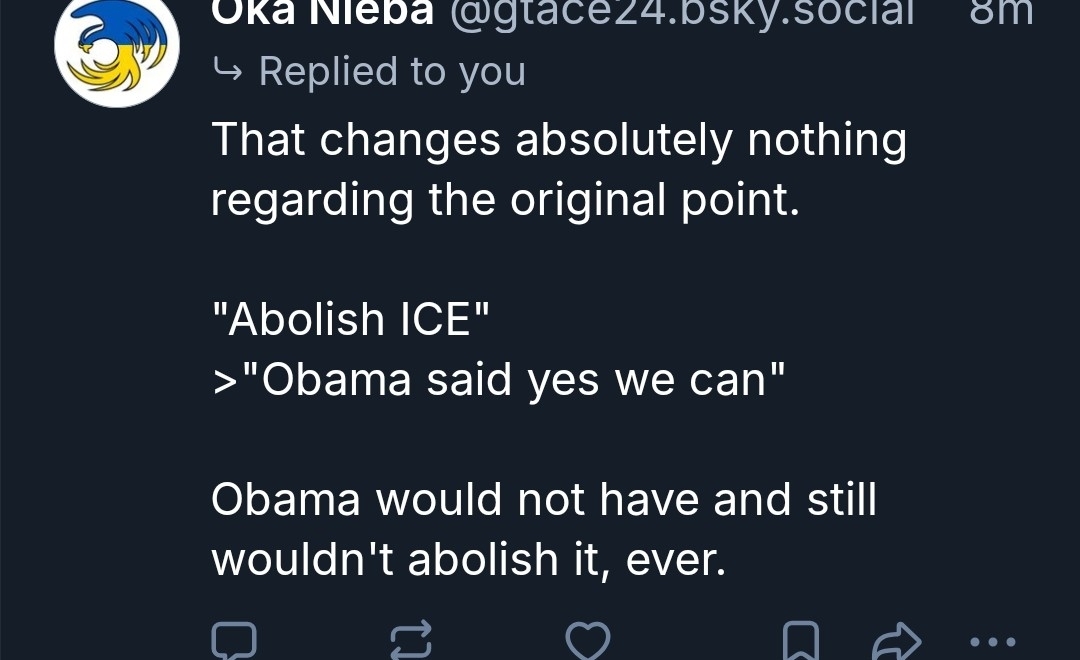Click the line "That changes absolutely nothing"
The height and width of the screenshot is (660, 1080).
[558, 140]
